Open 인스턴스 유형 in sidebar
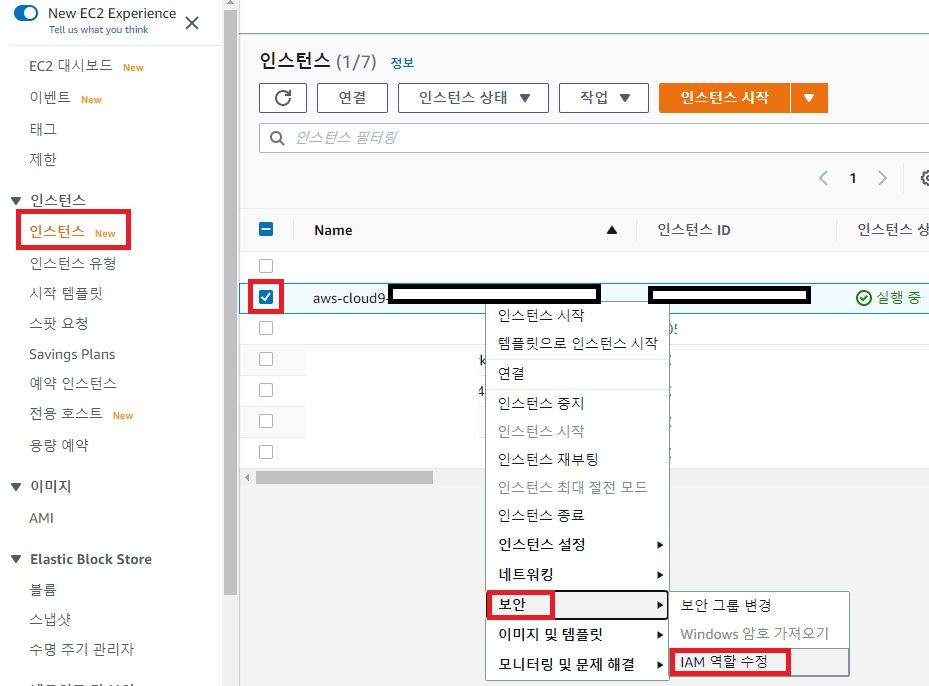 pyautogui.click(x=73, y=263)
